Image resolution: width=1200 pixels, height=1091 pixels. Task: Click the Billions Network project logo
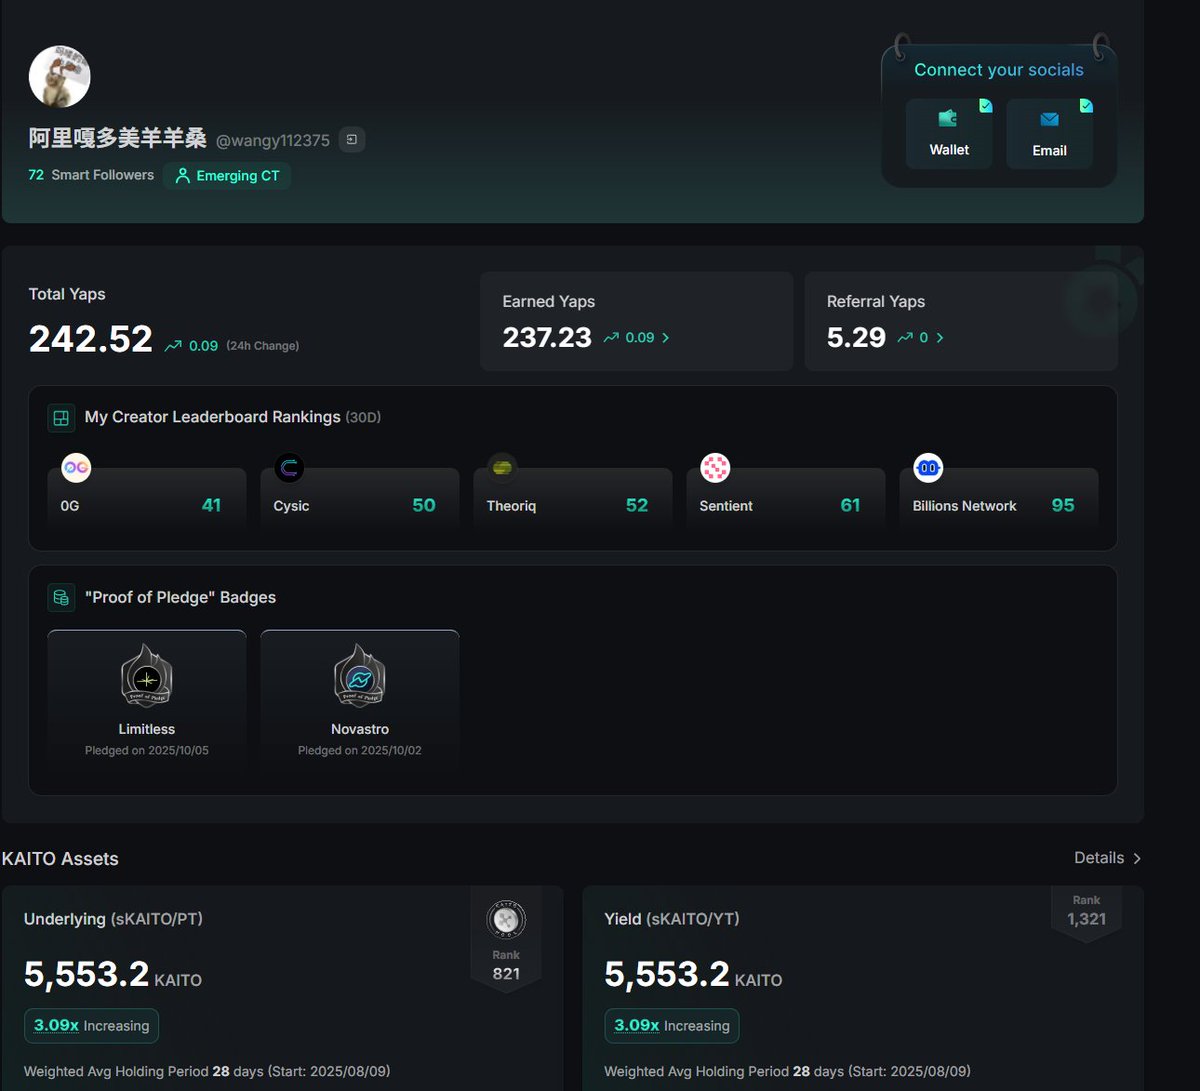click(x=928, y=467)
